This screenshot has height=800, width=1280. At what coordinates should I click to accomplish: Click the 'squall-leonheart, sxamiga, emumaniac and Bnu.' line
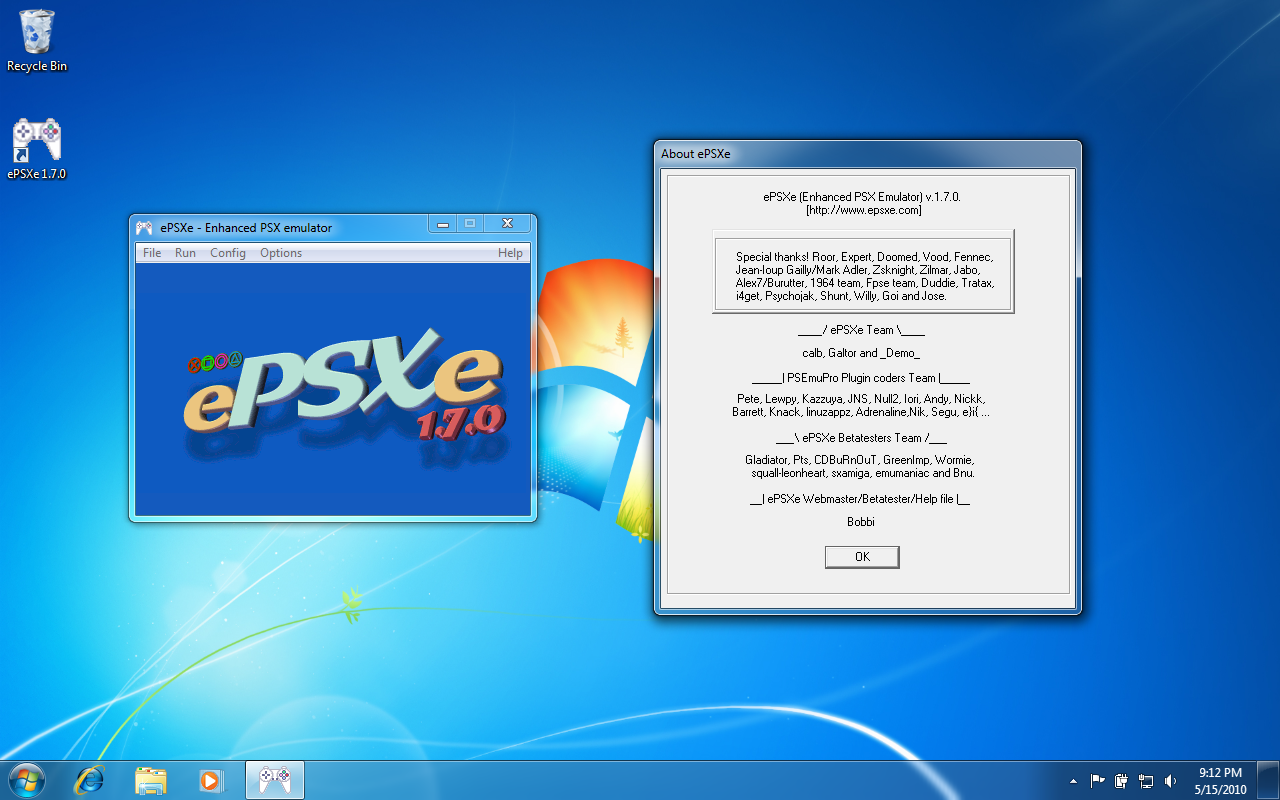click(862, 473)
